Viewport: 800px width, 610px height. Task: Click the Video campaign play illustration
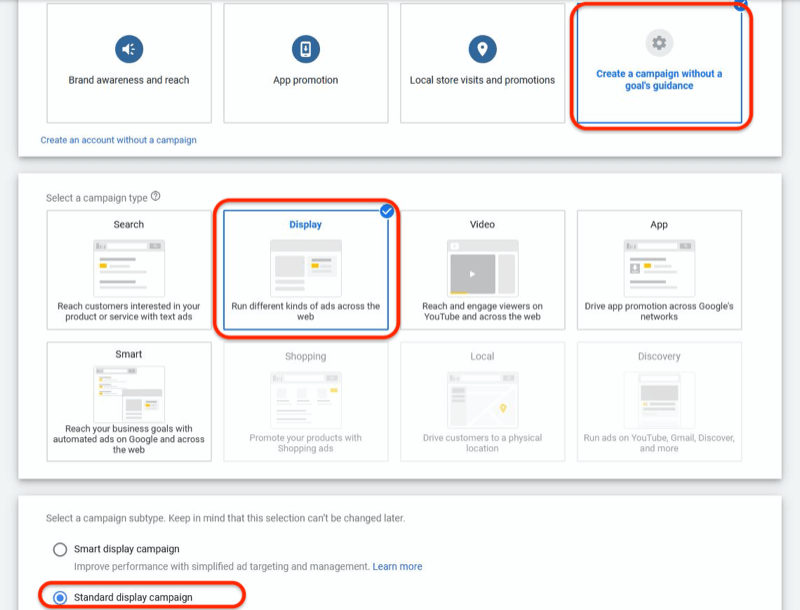482,268
